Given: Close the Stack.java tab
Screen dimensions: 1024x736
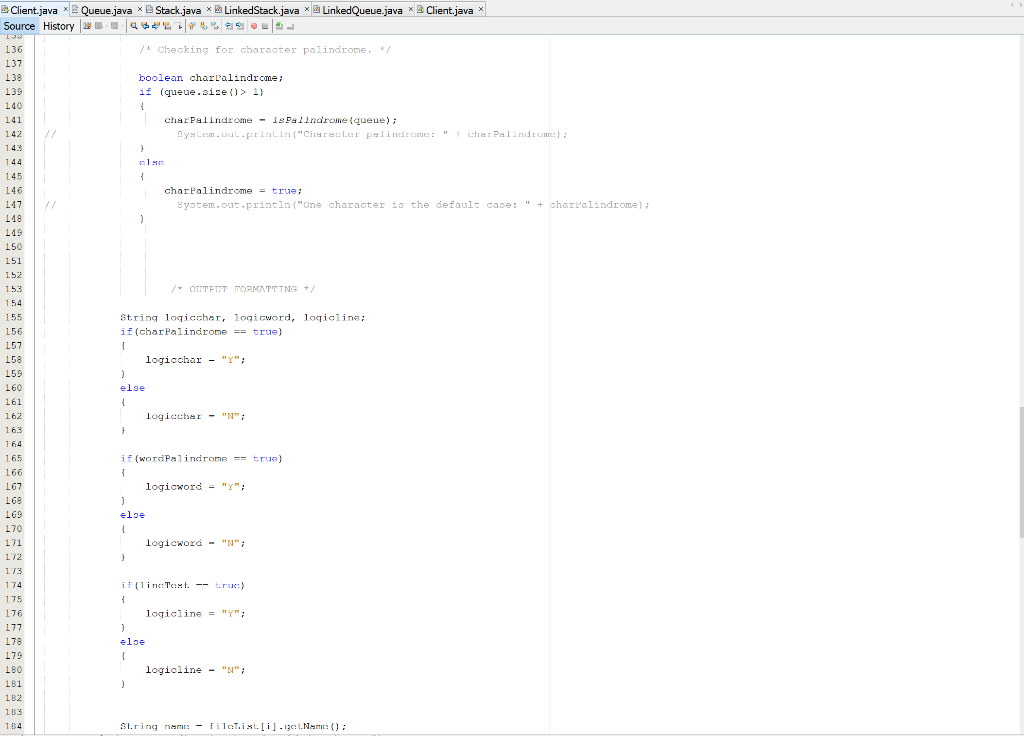Looking at the screenshot, I should 209,9.
